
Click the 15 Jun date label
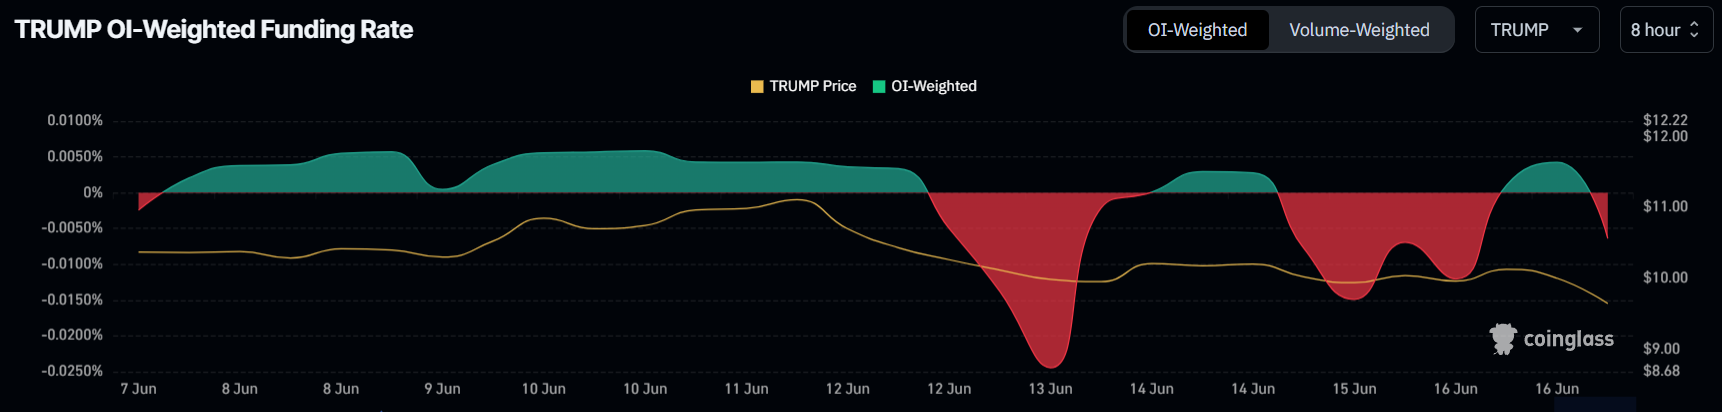pos(1354,389)
